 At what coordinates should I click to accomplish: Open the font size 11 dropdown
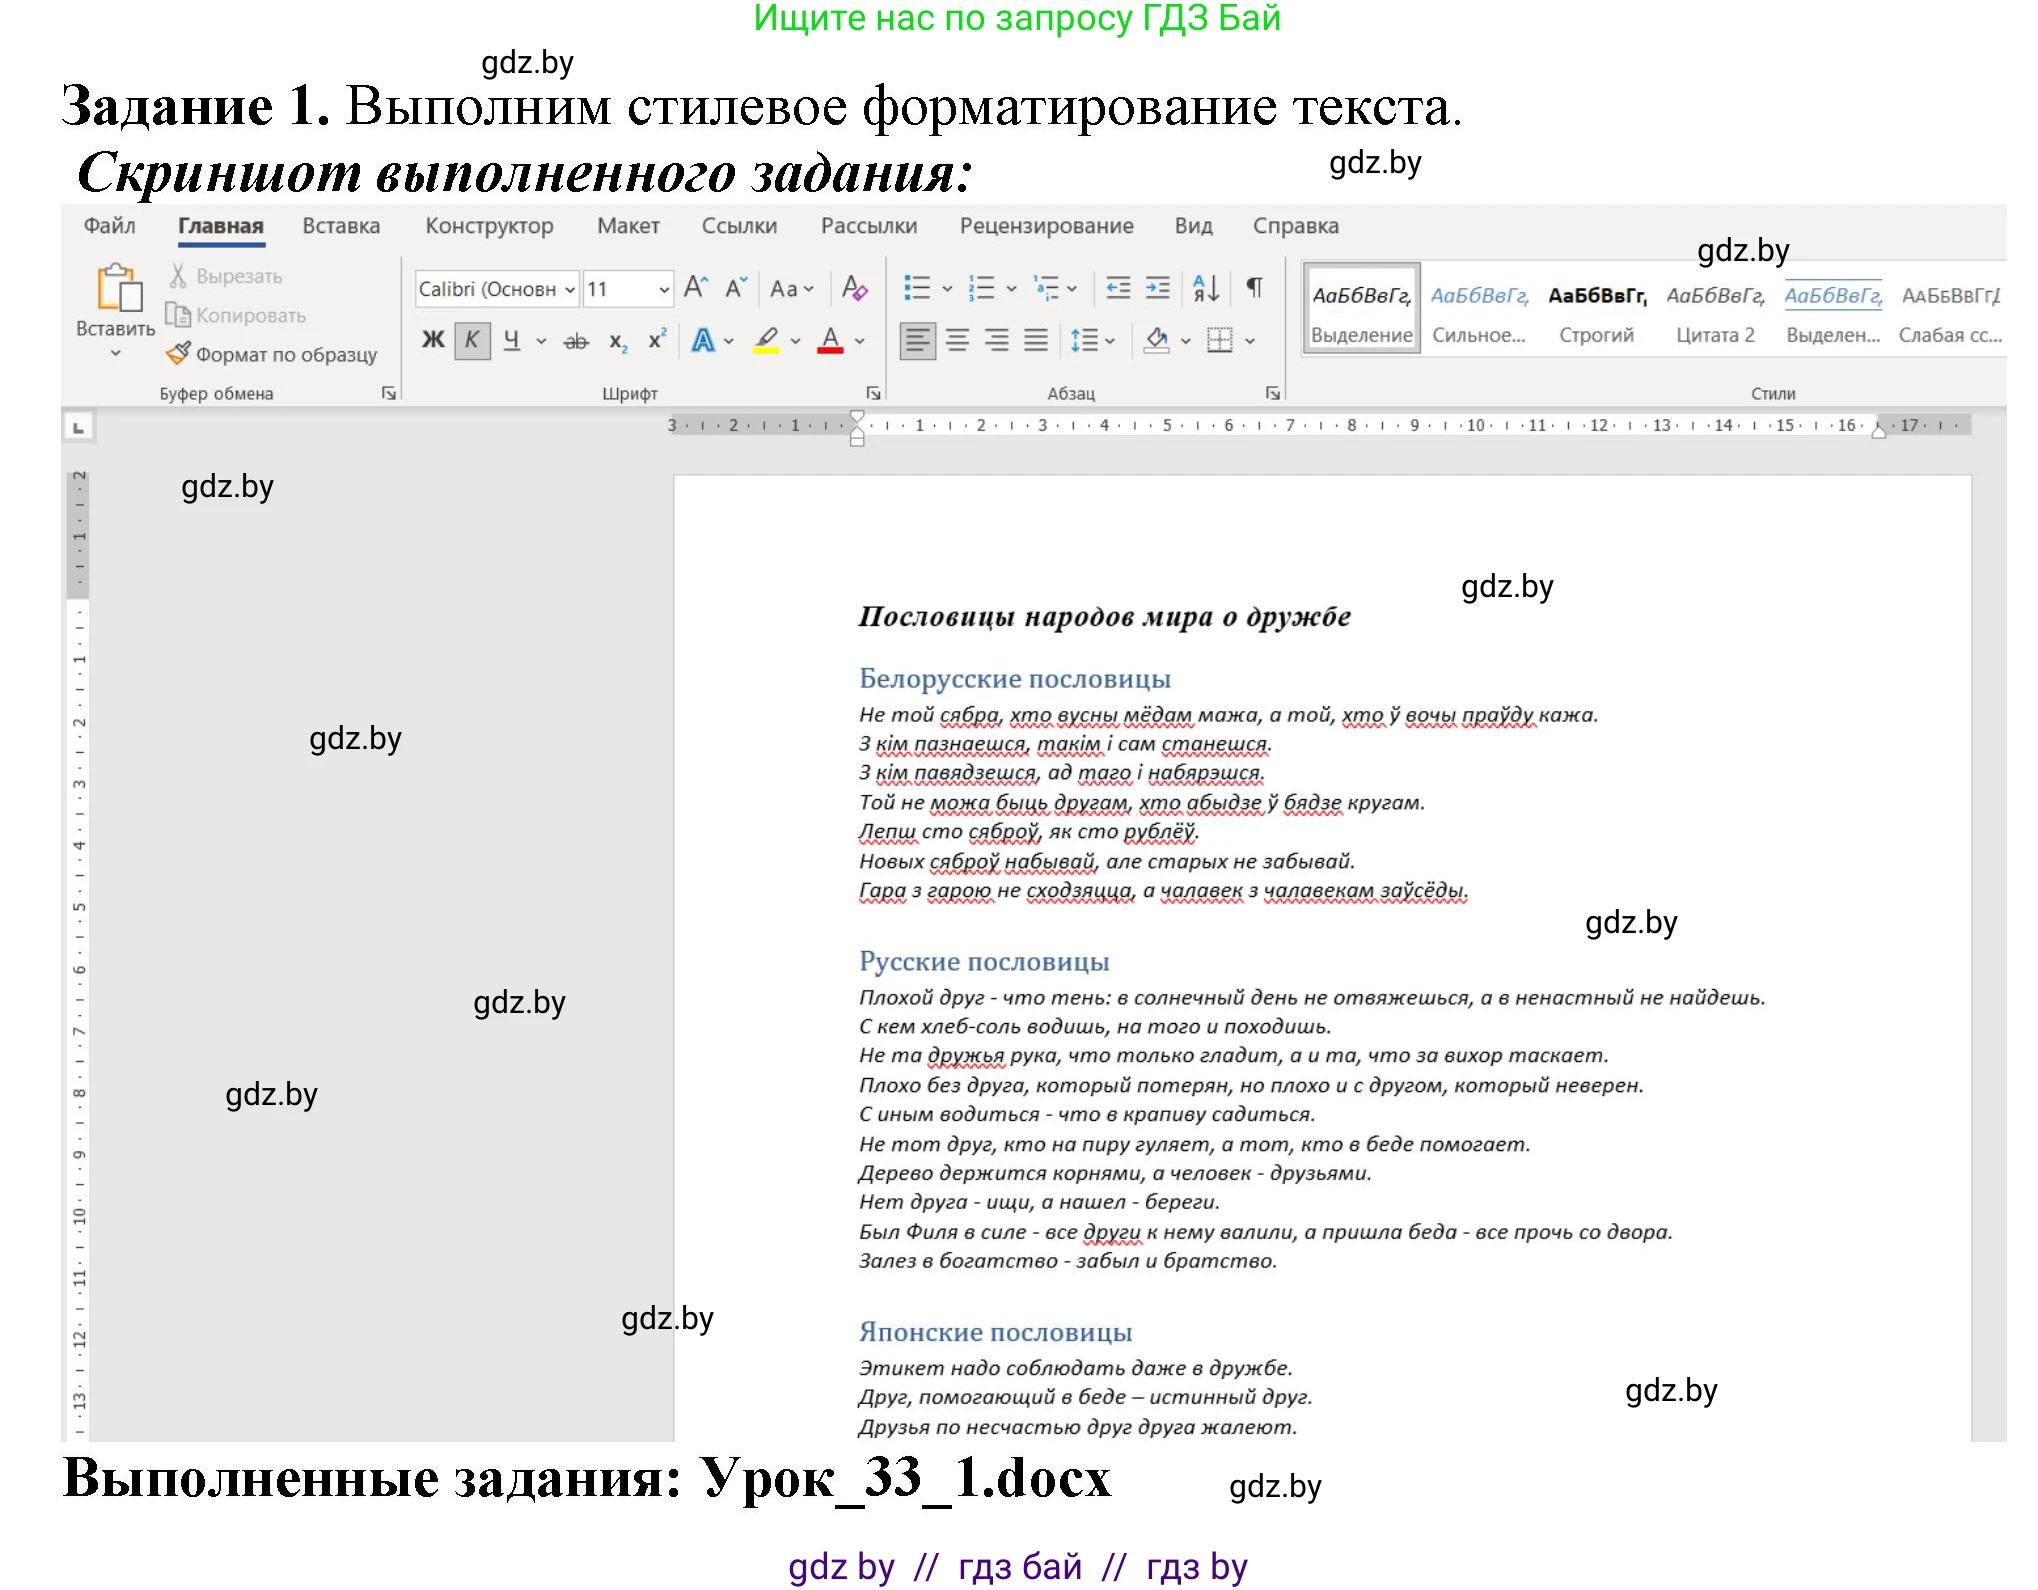click(663, 289)
